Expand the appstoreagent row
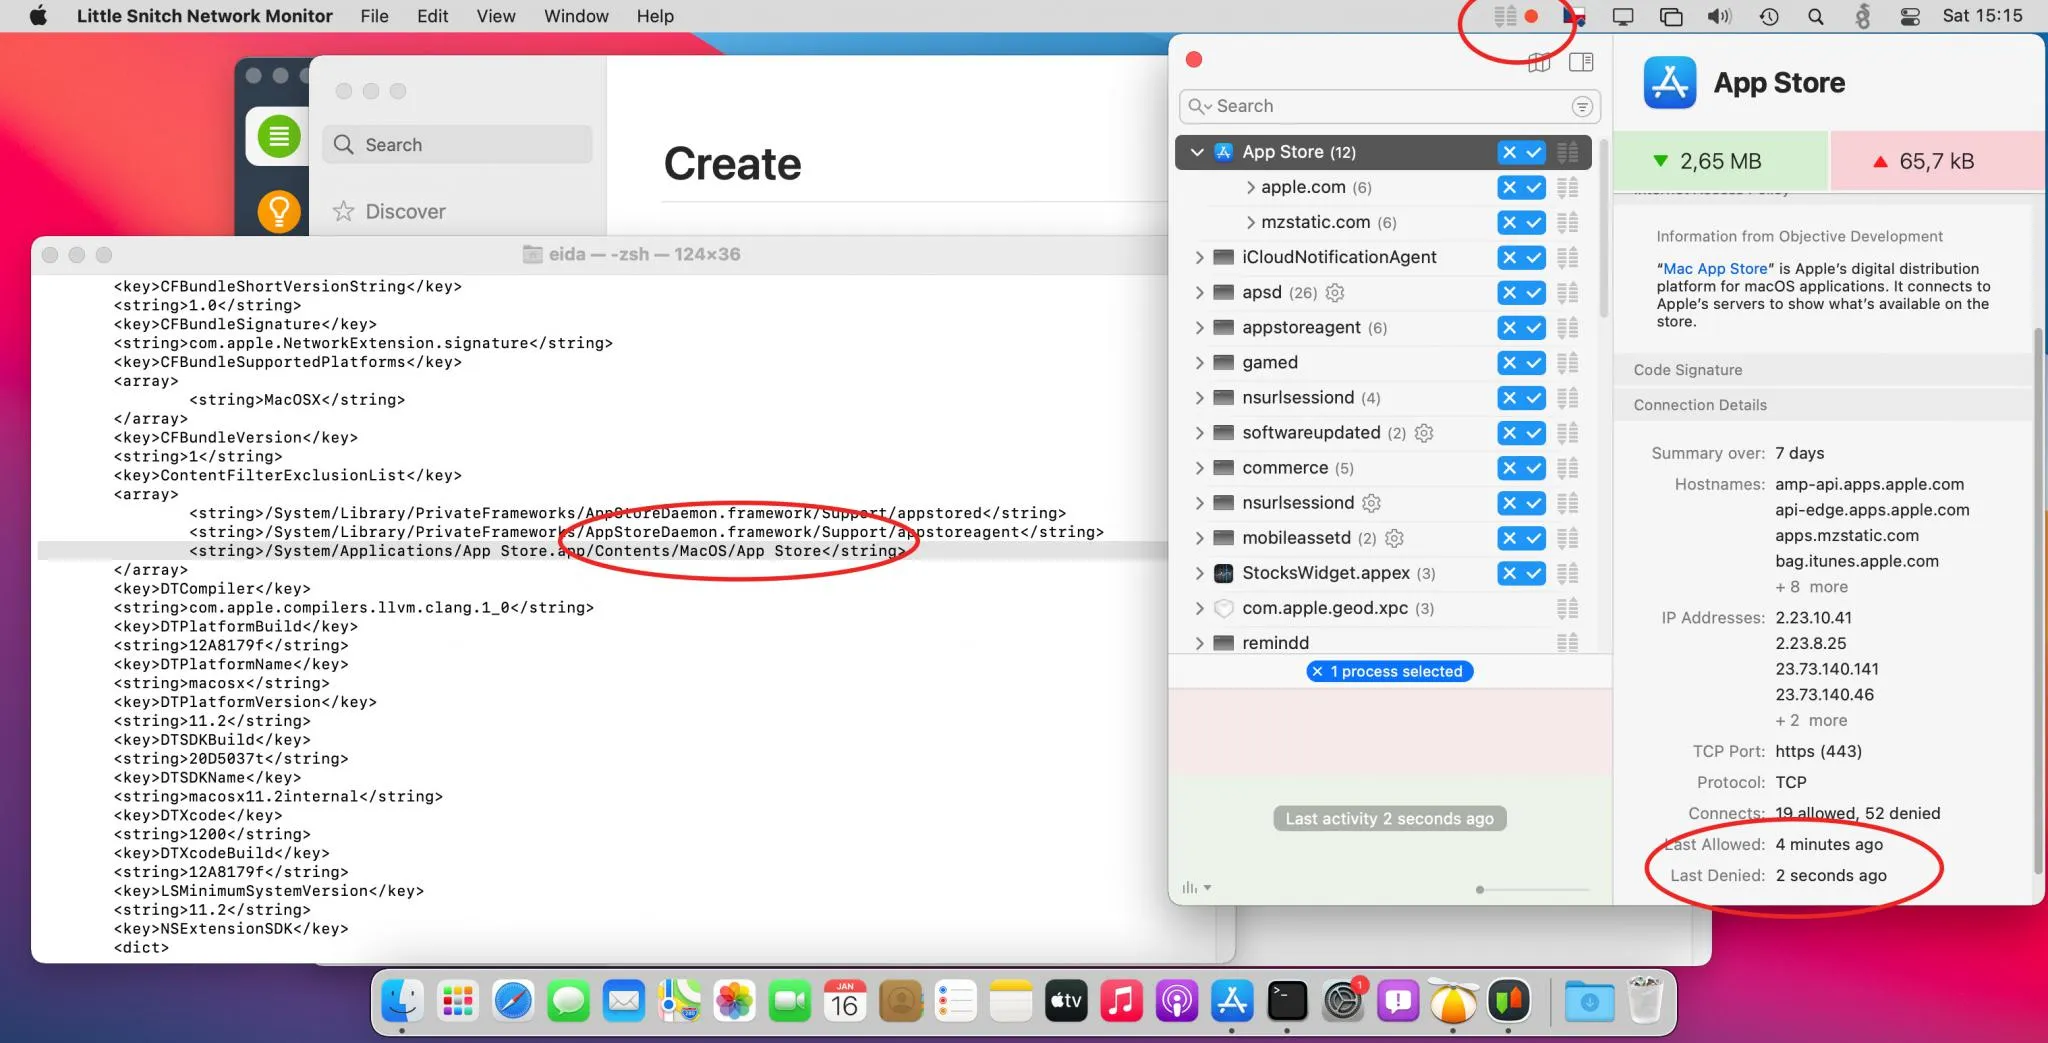This screenshot has width=2048, height=1043. (1199, 328)
